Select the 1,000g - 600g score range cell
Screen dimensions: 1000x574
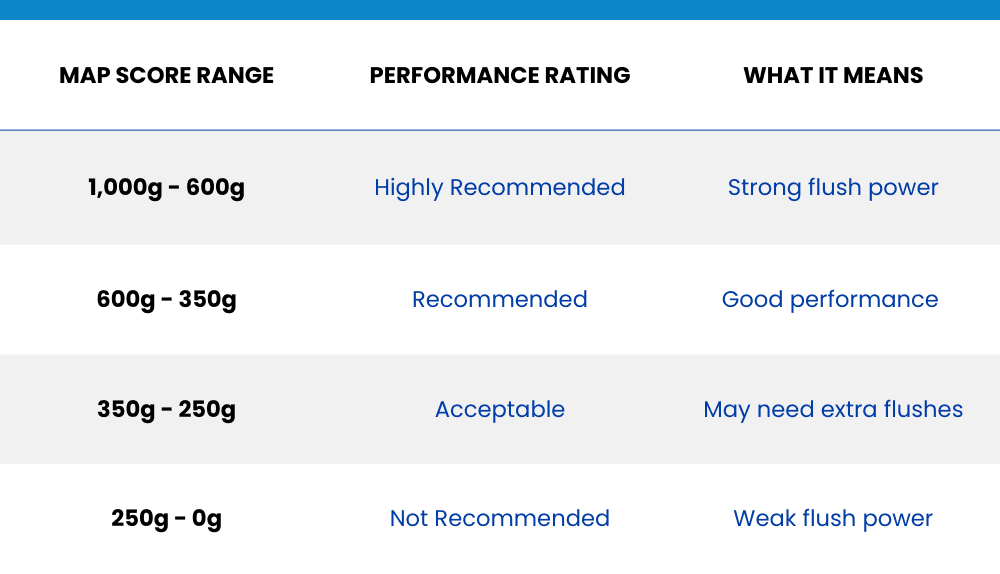point(166,188)
